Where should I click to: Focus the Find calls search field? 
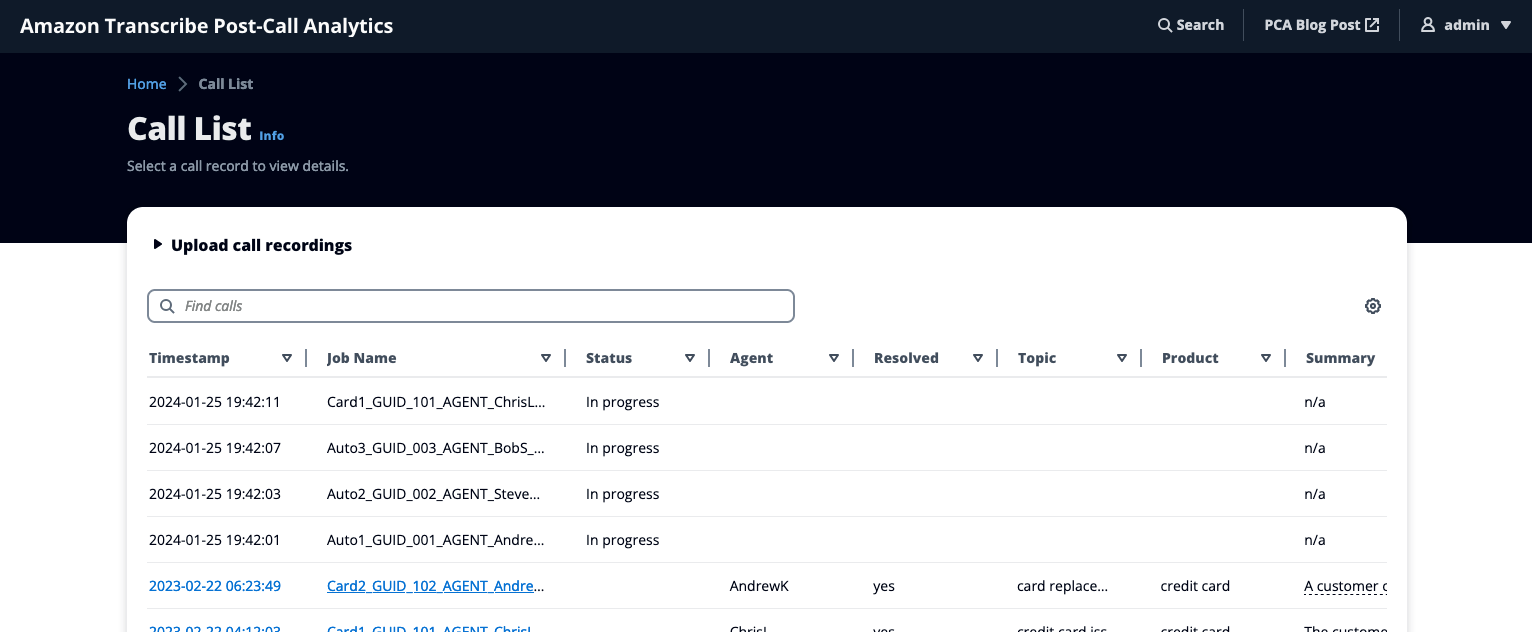coord(471,306)
